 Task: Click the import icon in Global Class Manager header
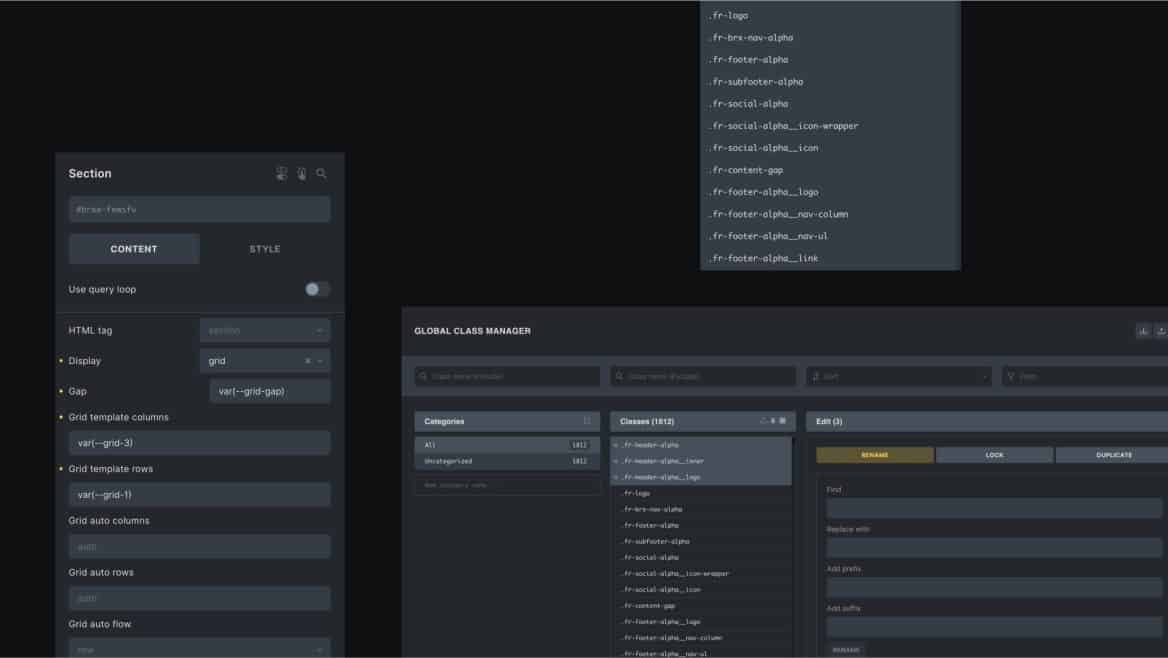click(1143, 331)
